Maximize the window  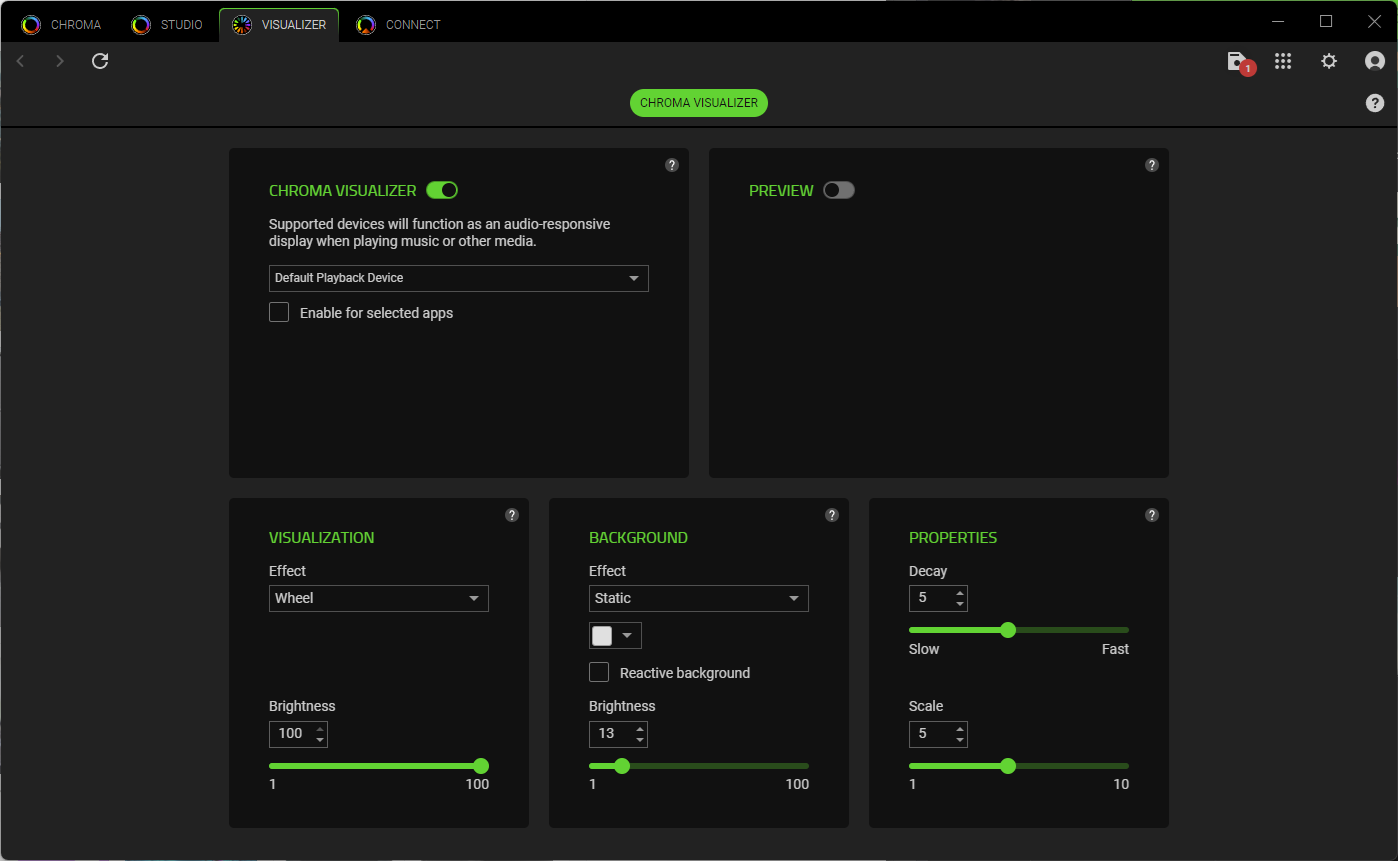(1326, 21)
